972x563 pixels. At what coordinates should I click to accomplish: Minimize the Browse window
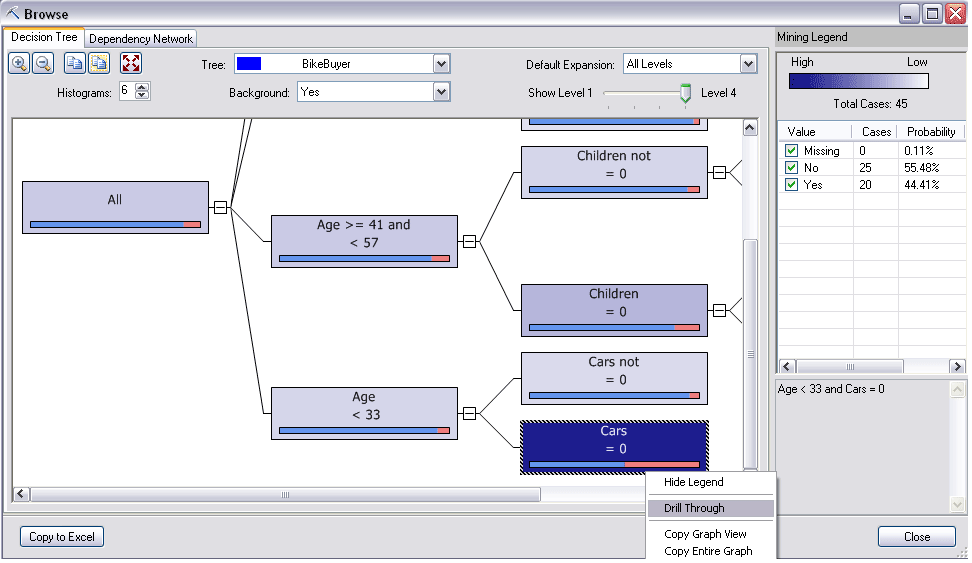click(x=909, y=14)
